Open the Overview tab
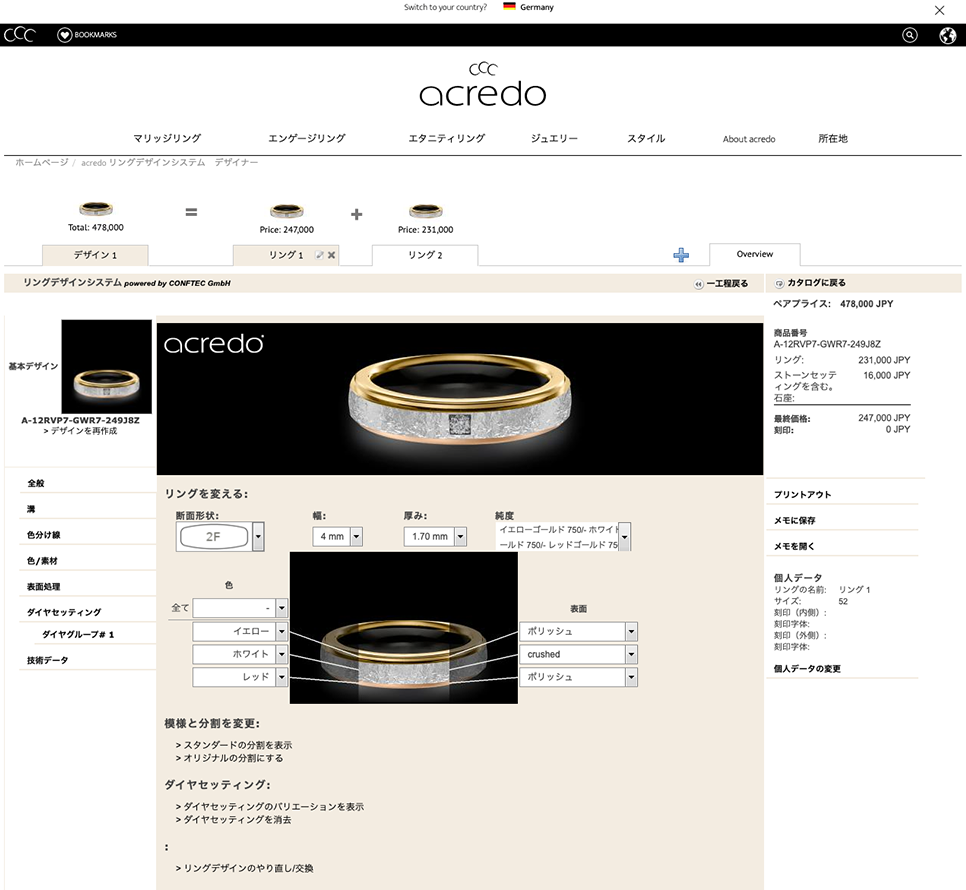The height and width of the screenshot is (890, 966). pos(754,254)
